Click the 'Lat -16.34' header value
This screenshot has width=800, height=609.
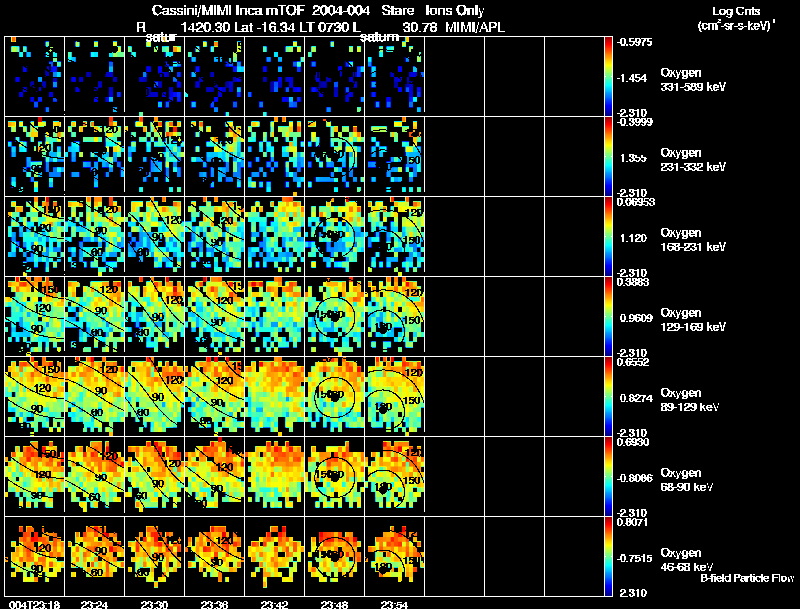click(264, 27)
